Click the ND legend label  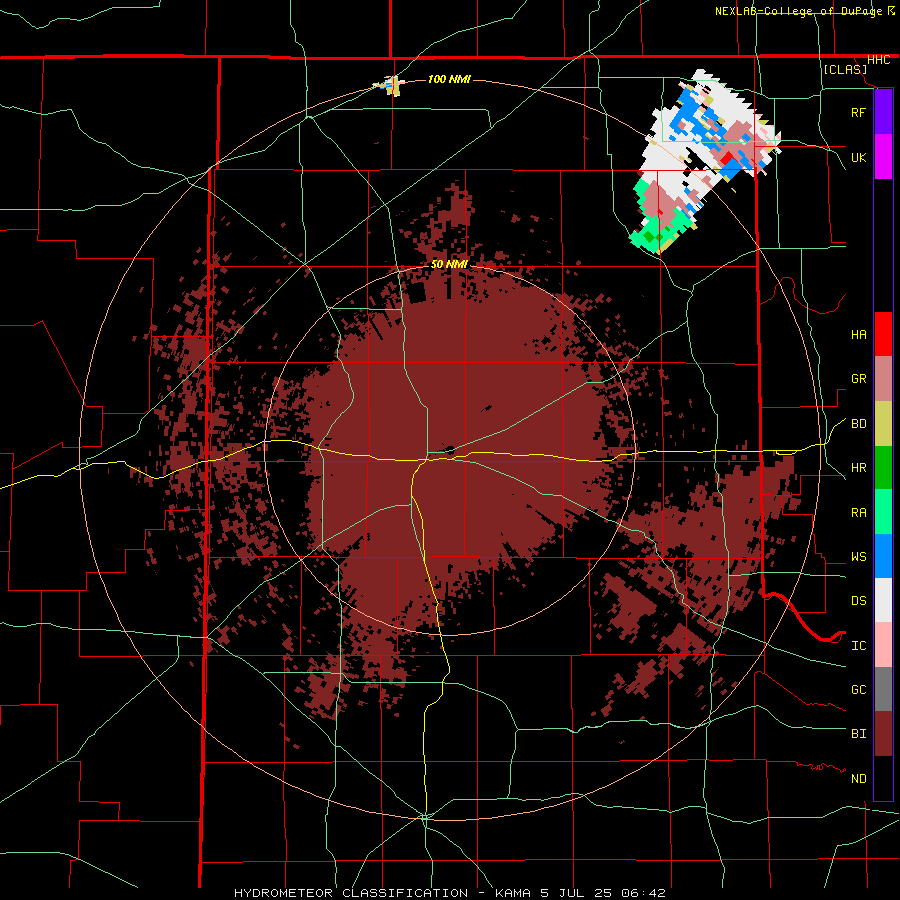[858, 779]
